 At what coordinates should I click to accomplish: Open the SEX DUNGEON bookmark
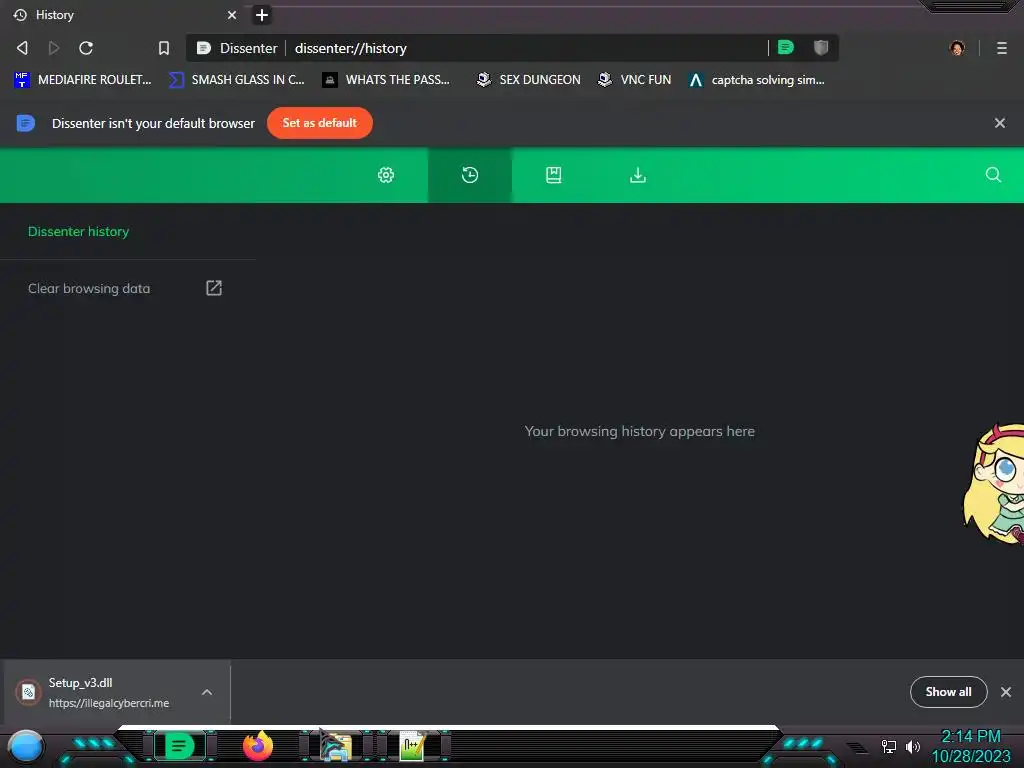click(x=529, y=80)
